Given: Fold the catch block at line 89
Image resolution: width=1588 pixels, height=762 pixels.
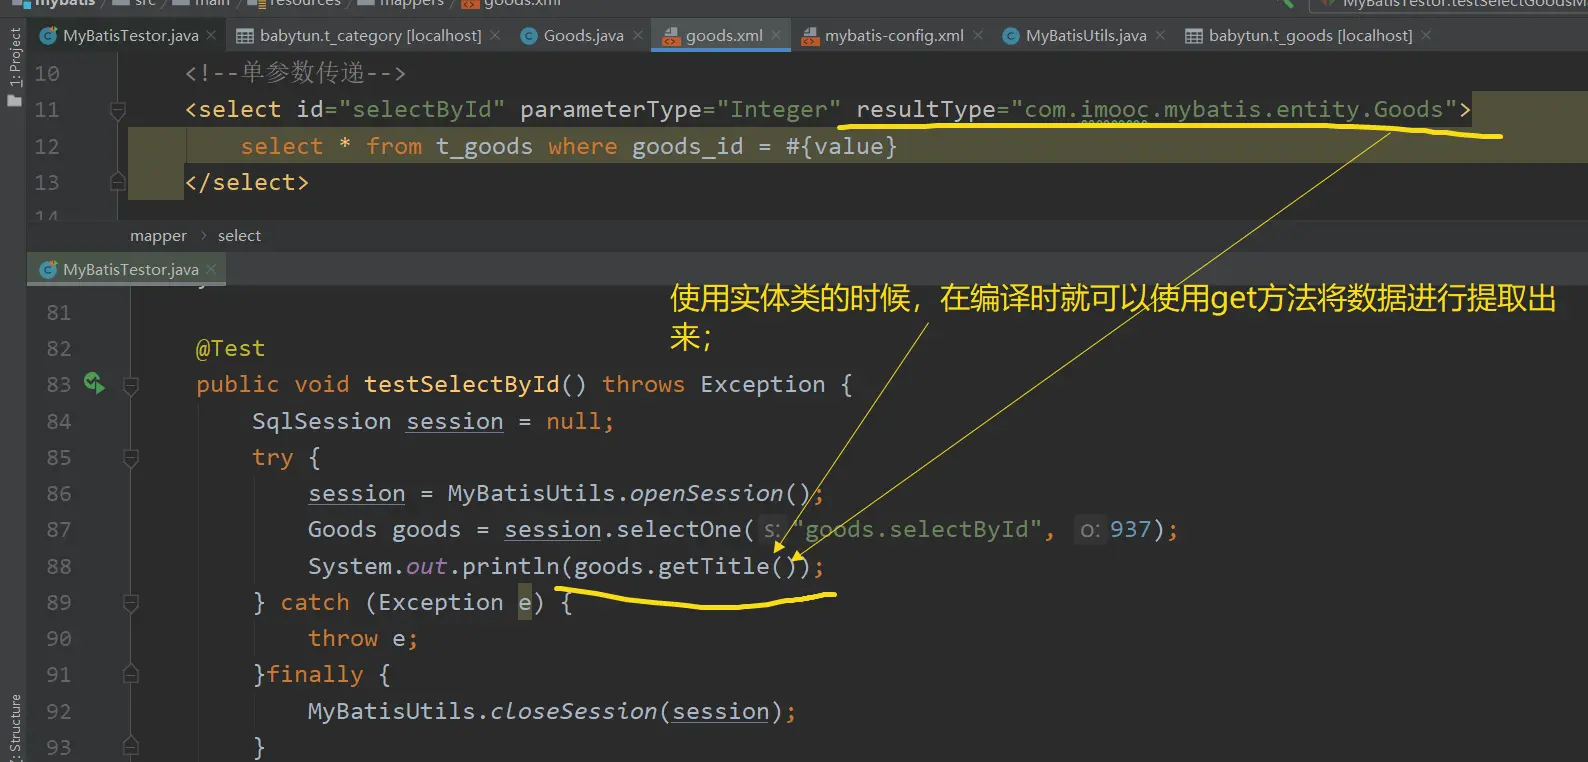Looking at the screenshot, I should [x=130, y=603].
